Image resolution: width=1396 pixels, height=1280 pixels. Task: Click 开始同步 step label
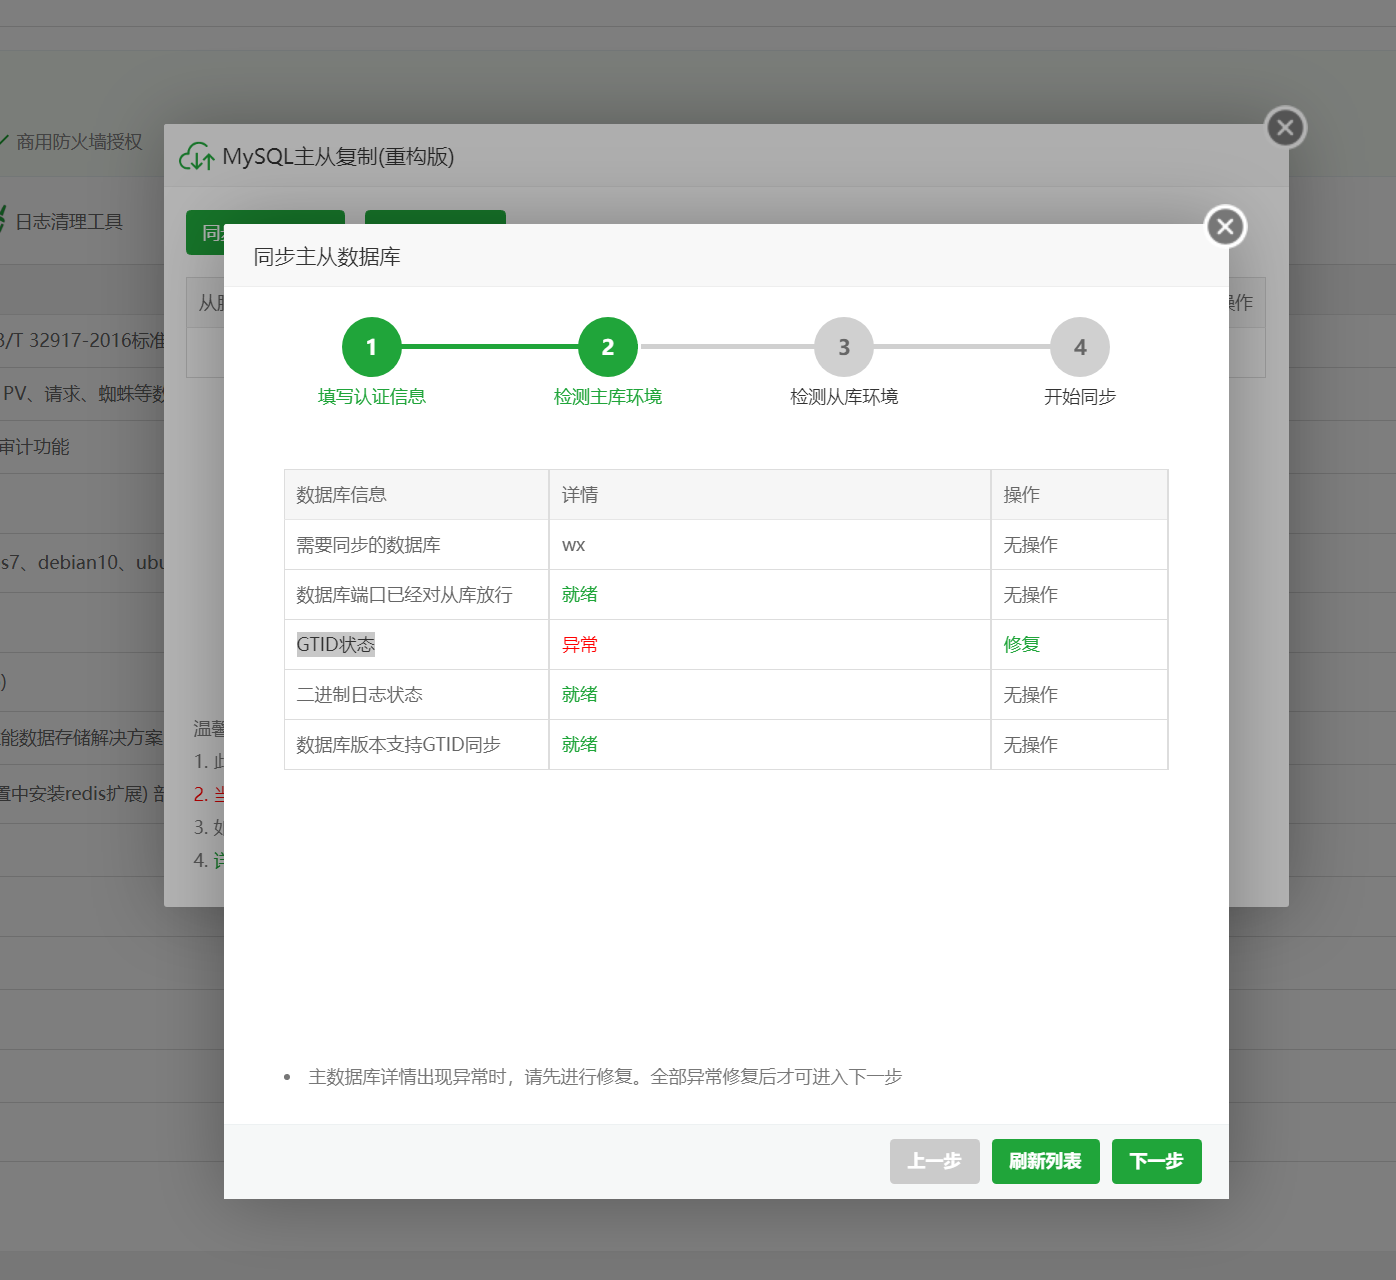[x=1080, y=397]
